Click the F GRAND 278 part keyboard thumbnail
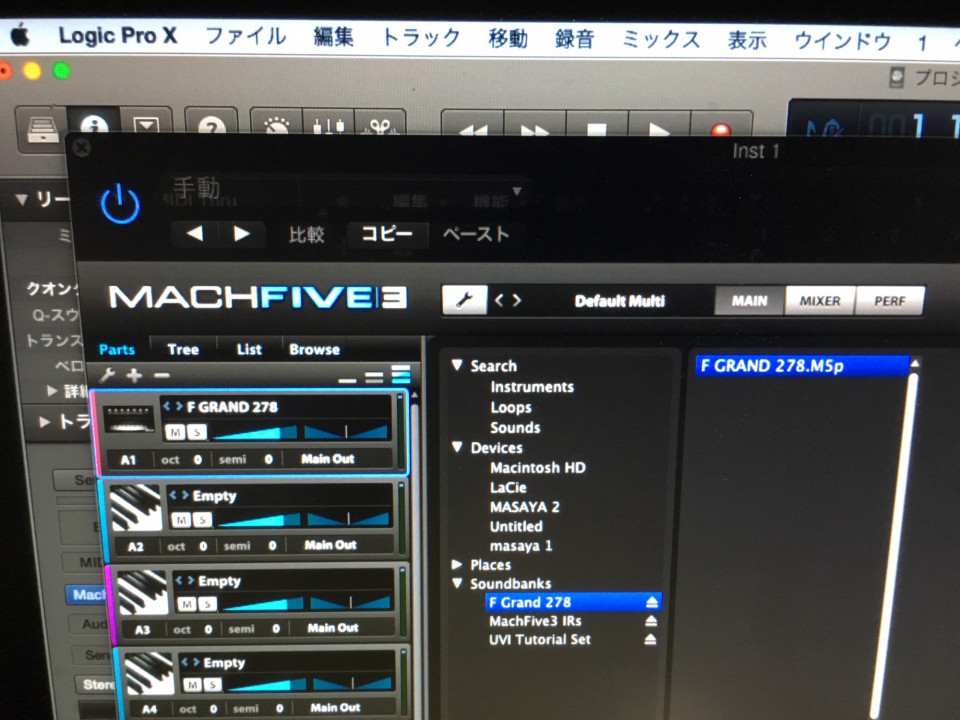 [129, 419]
